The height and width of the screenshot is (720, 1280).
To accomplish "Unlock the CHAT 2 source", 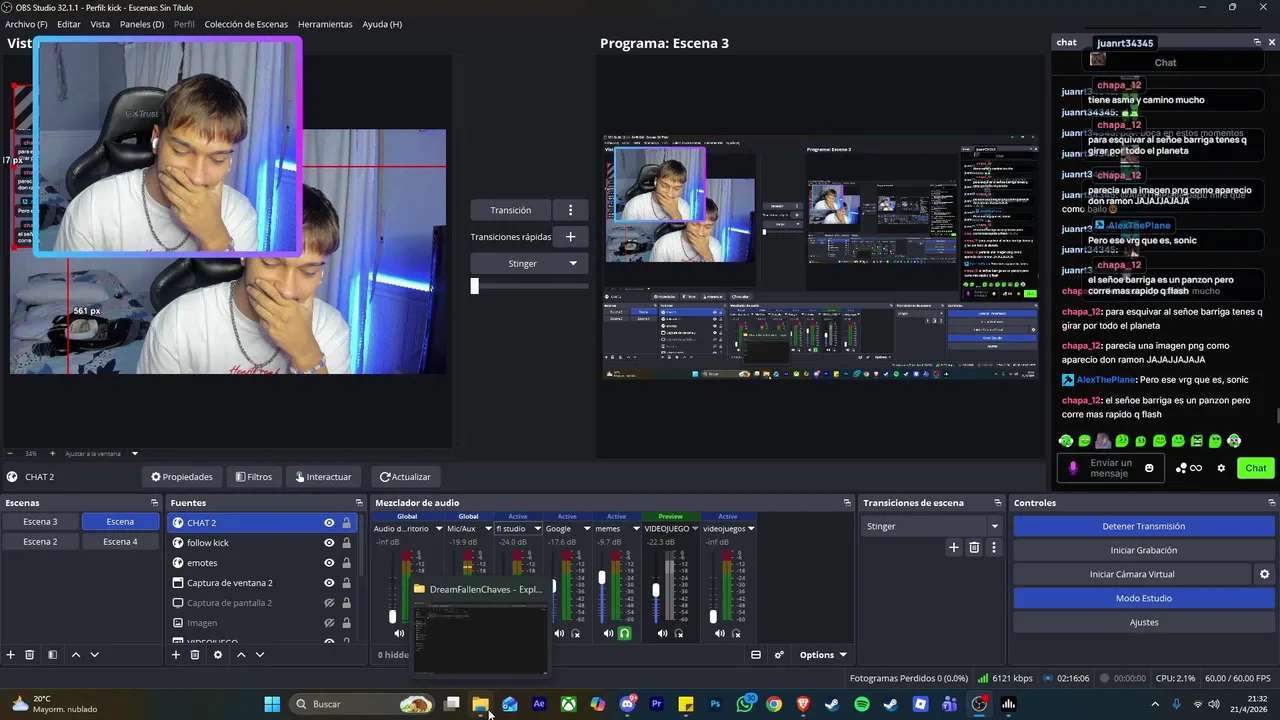I will pos(347,523).
